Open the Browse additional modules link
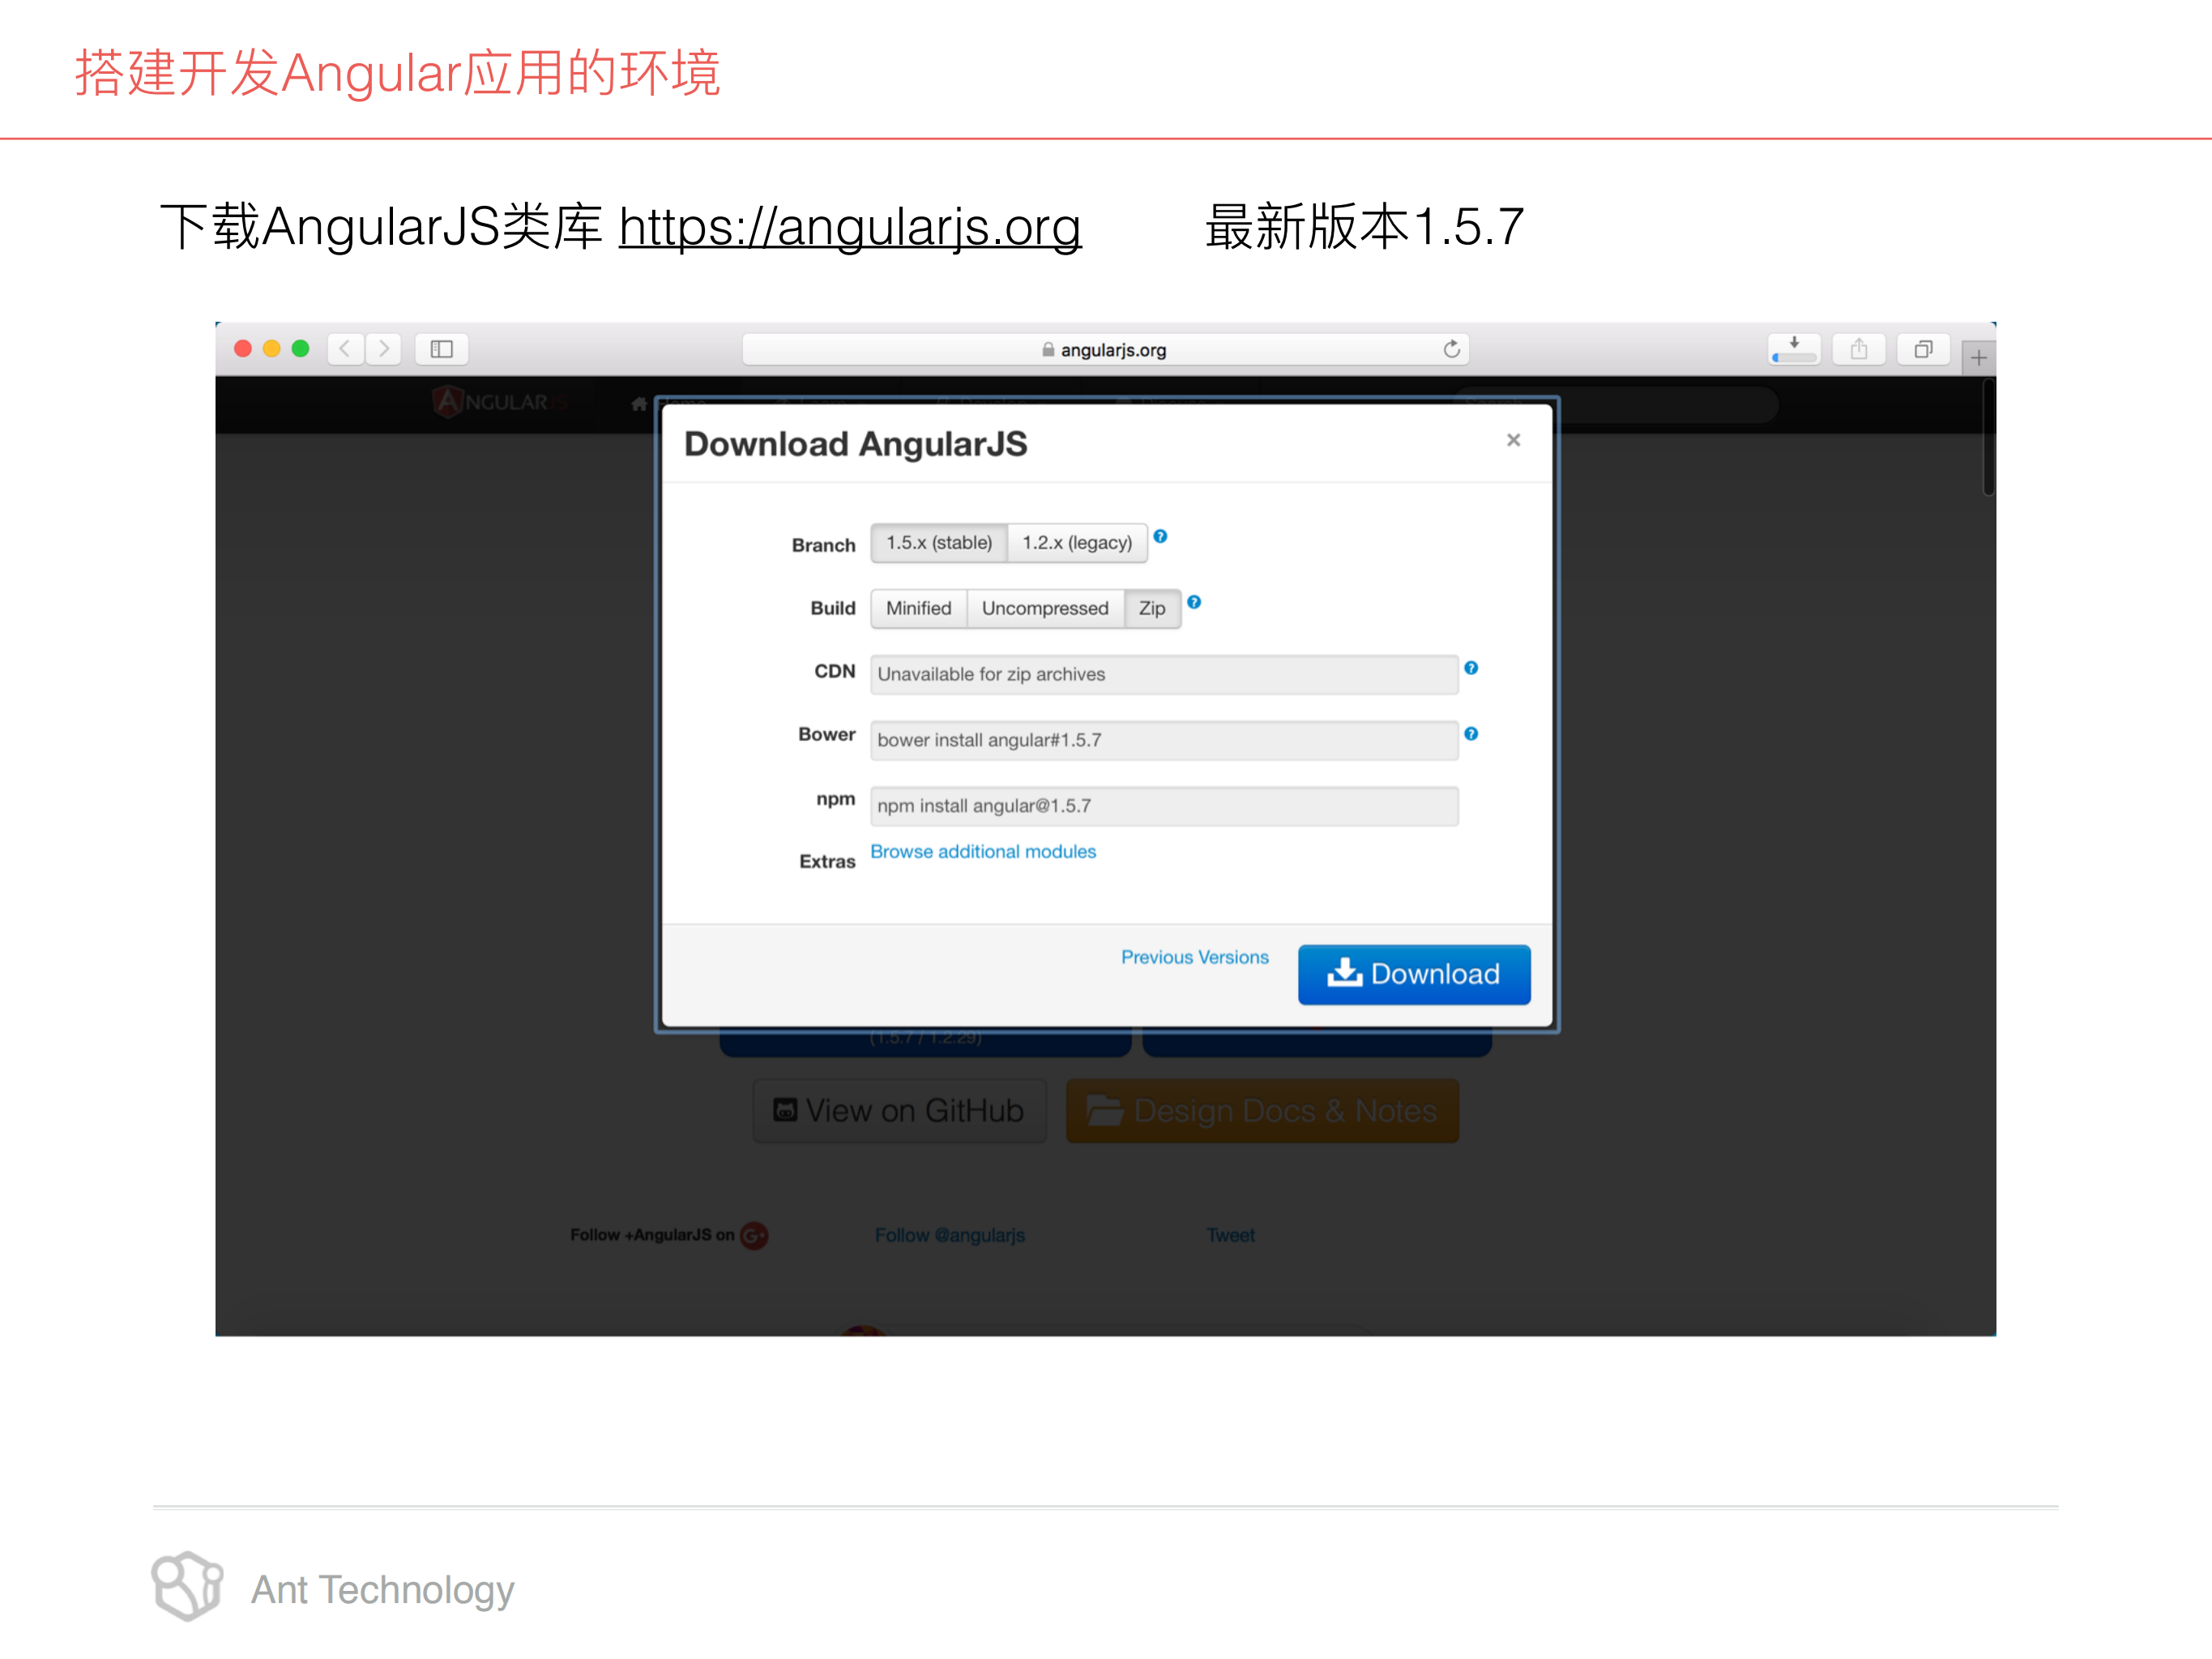 pyautogui.click(x=982, y=851)
